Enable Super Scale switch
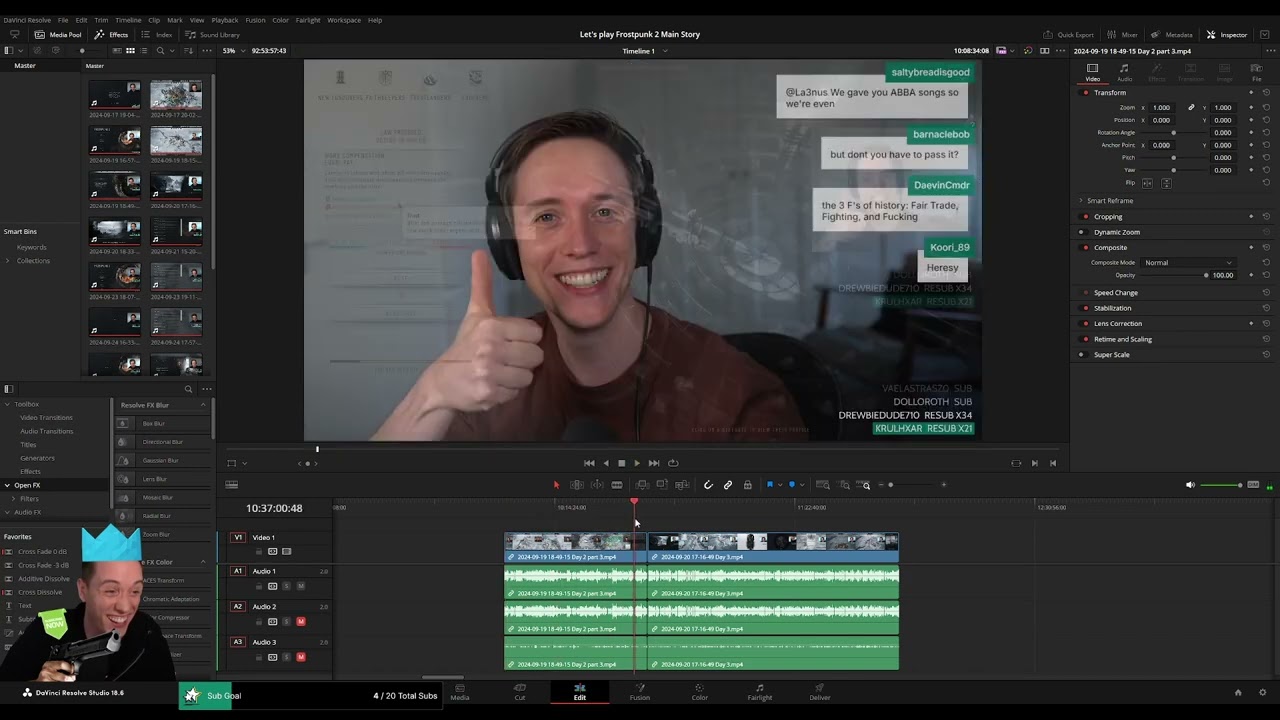Screen dimensions: 1280x720 tap(1085, 354)
